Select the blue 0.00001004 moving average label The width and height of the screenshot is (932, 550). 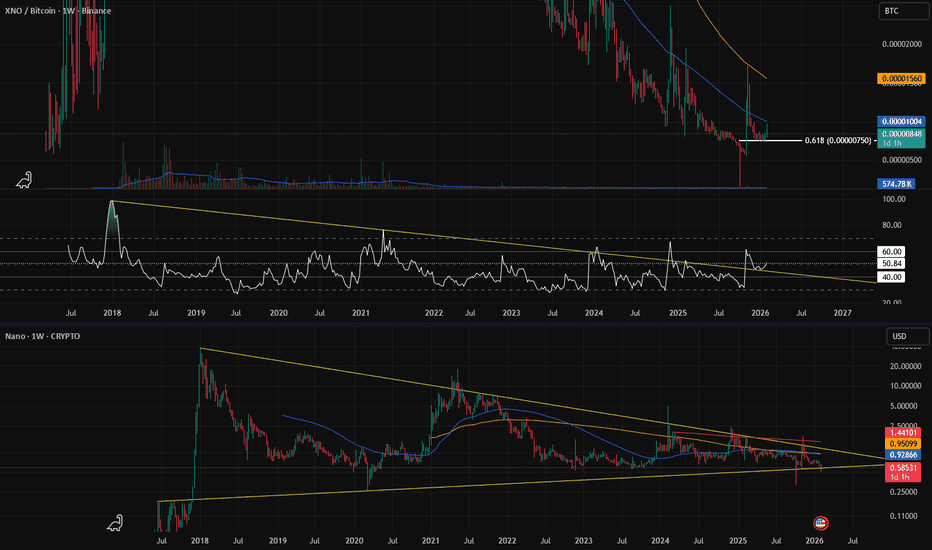pos(901,121)
